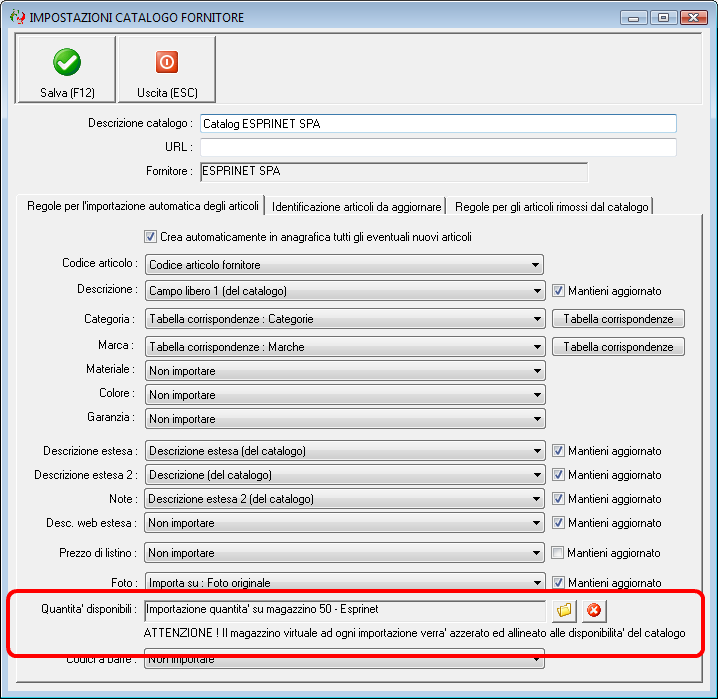Open the Garanzia dropdown
The width and height of the screenshot is (718, 699).
click(x=345, y=419)
